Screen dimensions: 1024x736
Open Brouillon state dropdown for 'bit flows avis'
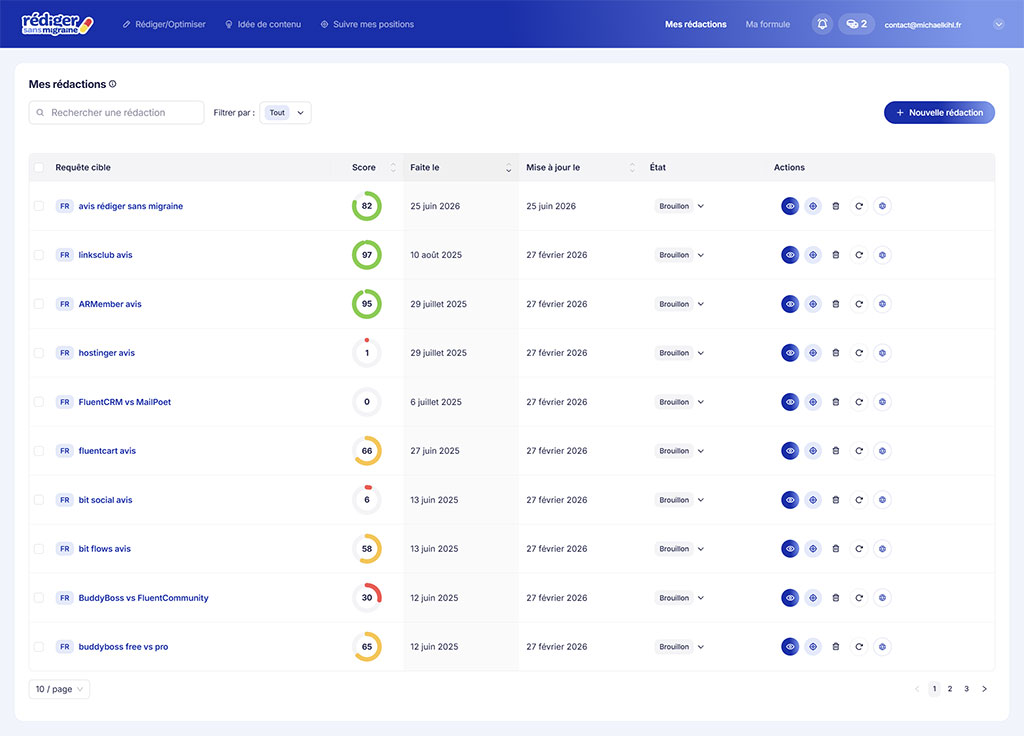click(x=680, y=549)
